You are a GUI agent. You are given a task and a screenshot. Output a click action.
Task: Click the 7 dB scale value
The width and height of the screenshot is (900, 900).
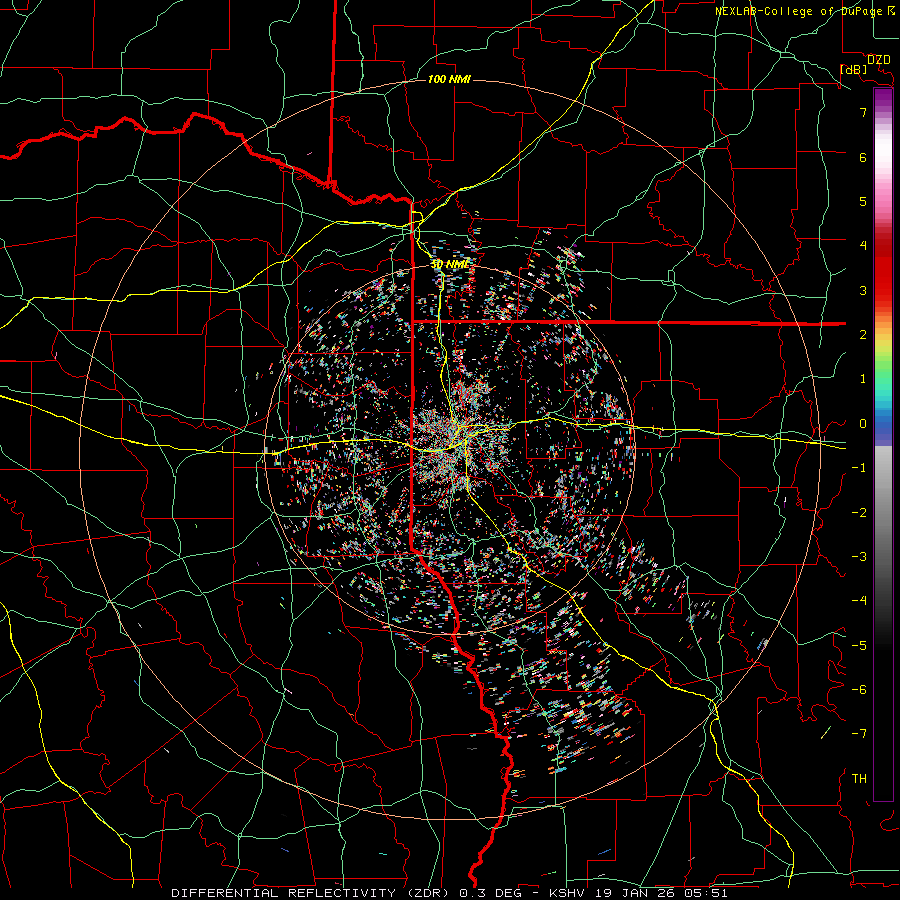[x=863, y=112]
